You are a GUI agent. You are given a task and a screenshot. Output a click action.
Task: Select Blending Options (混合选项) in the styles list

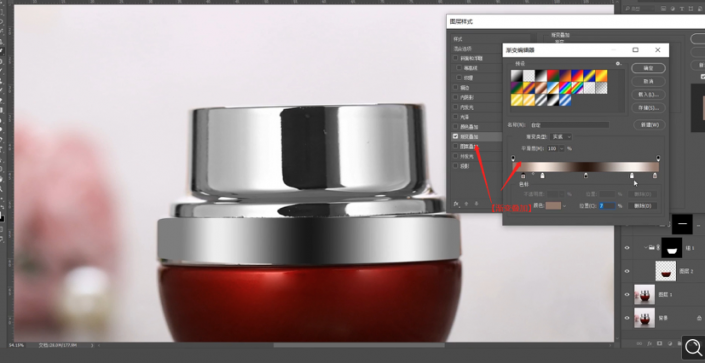tap(463, 49)
